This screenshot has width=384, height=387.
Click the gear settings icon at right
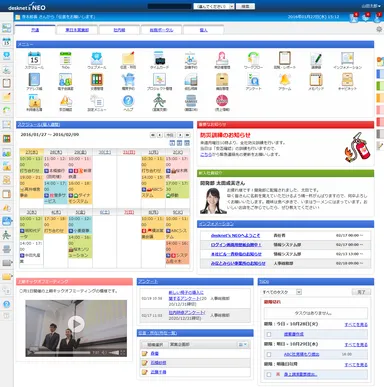click(x=379, y=29)
